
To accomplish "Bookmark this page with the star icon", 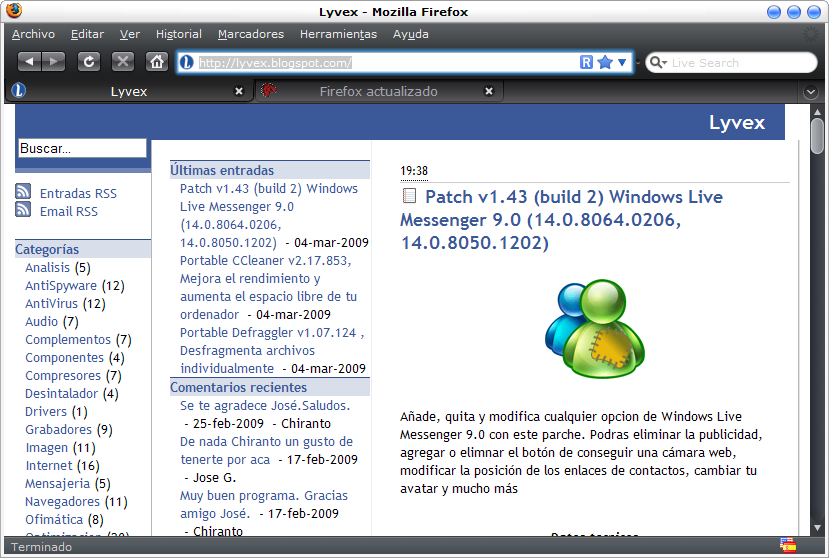I will (x=605, y=63).
